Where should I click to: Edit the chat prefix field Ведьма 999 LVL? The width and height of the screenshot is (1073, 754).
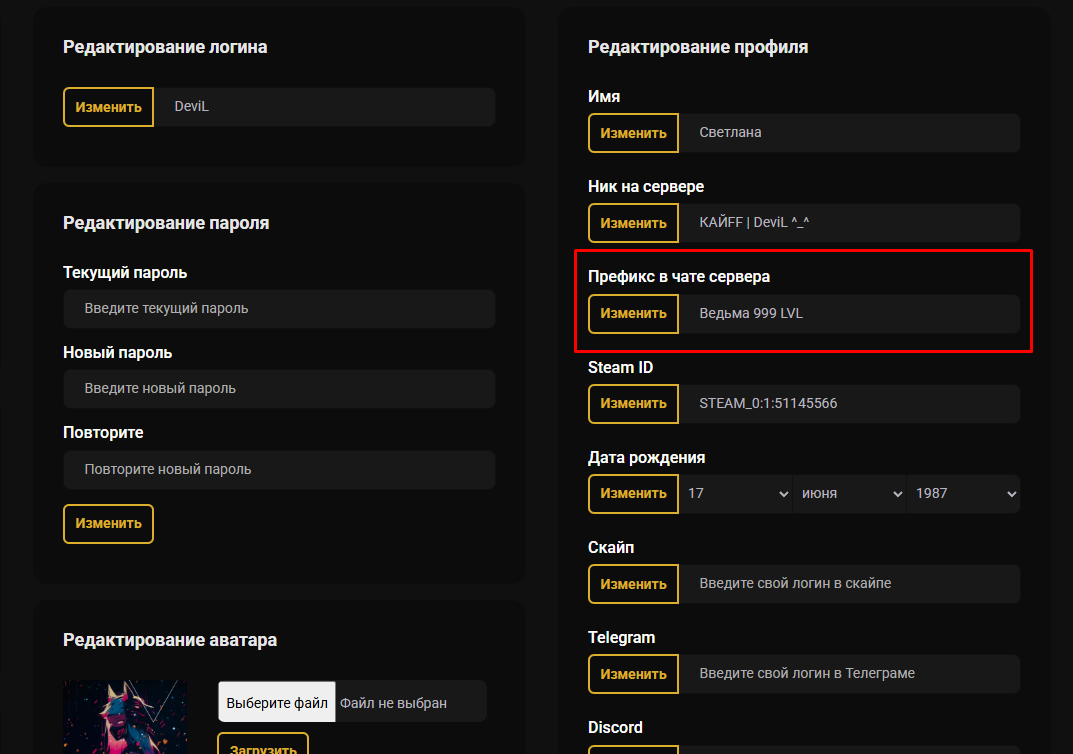(x=849, y=313)
